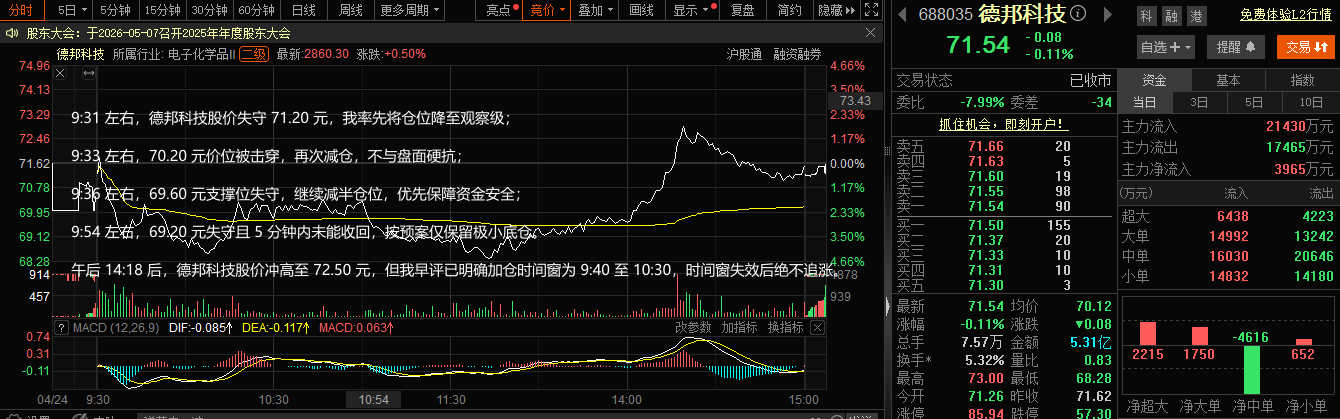Click the 沪股通 label
This screenshot has height=419, width=1340.
(x=743, y=53)
